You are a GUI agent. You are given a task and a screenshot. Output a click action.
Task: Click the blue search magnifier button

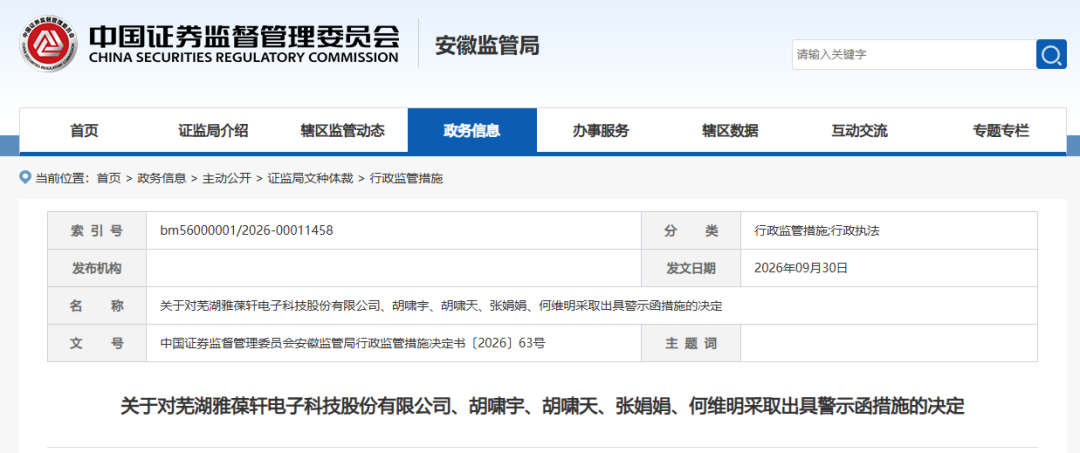pyautogui.click(x=1051, y=54)
